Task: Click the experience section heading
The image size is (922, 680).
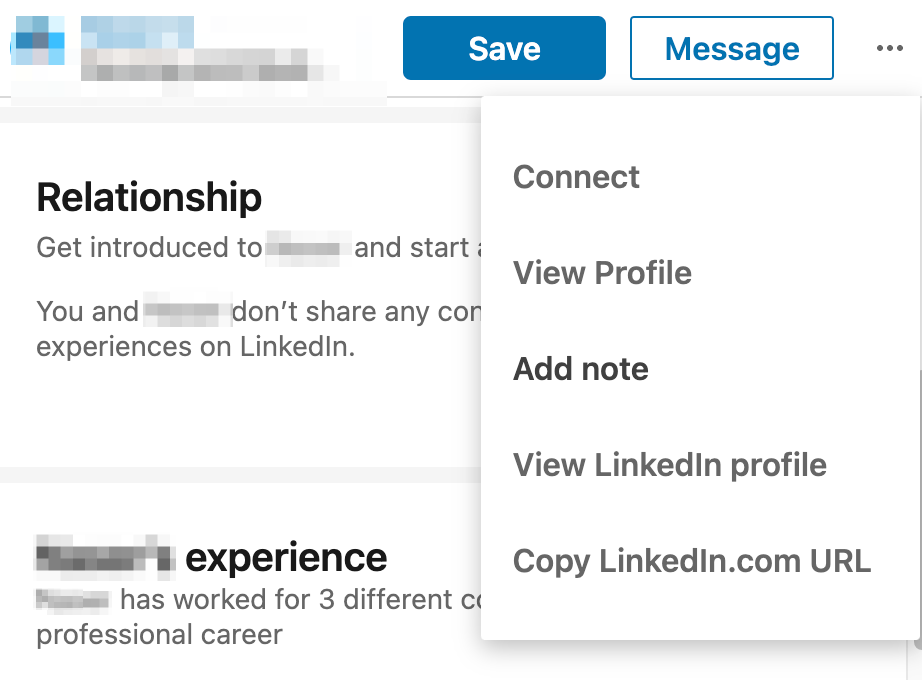Action: (x=212, y=557)
